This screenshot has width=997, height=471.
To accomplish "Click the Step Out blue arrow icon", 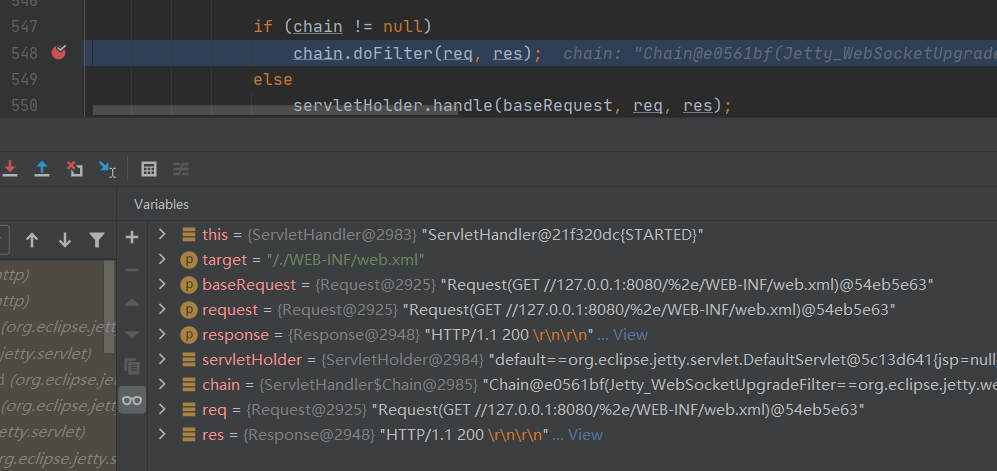I will coord(42,169).
